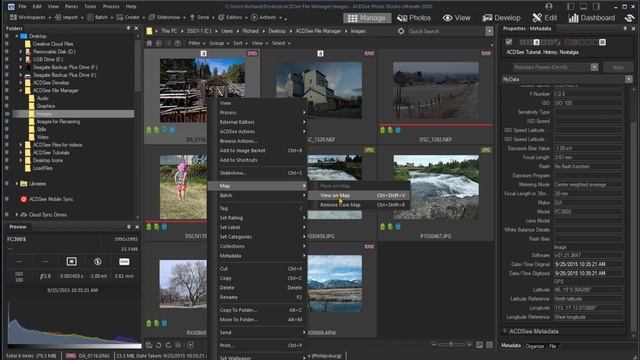The height and width of the screenshot is (360, 640).
Task: Open the Editors toolbar menu
Action: tap(232, 18)
